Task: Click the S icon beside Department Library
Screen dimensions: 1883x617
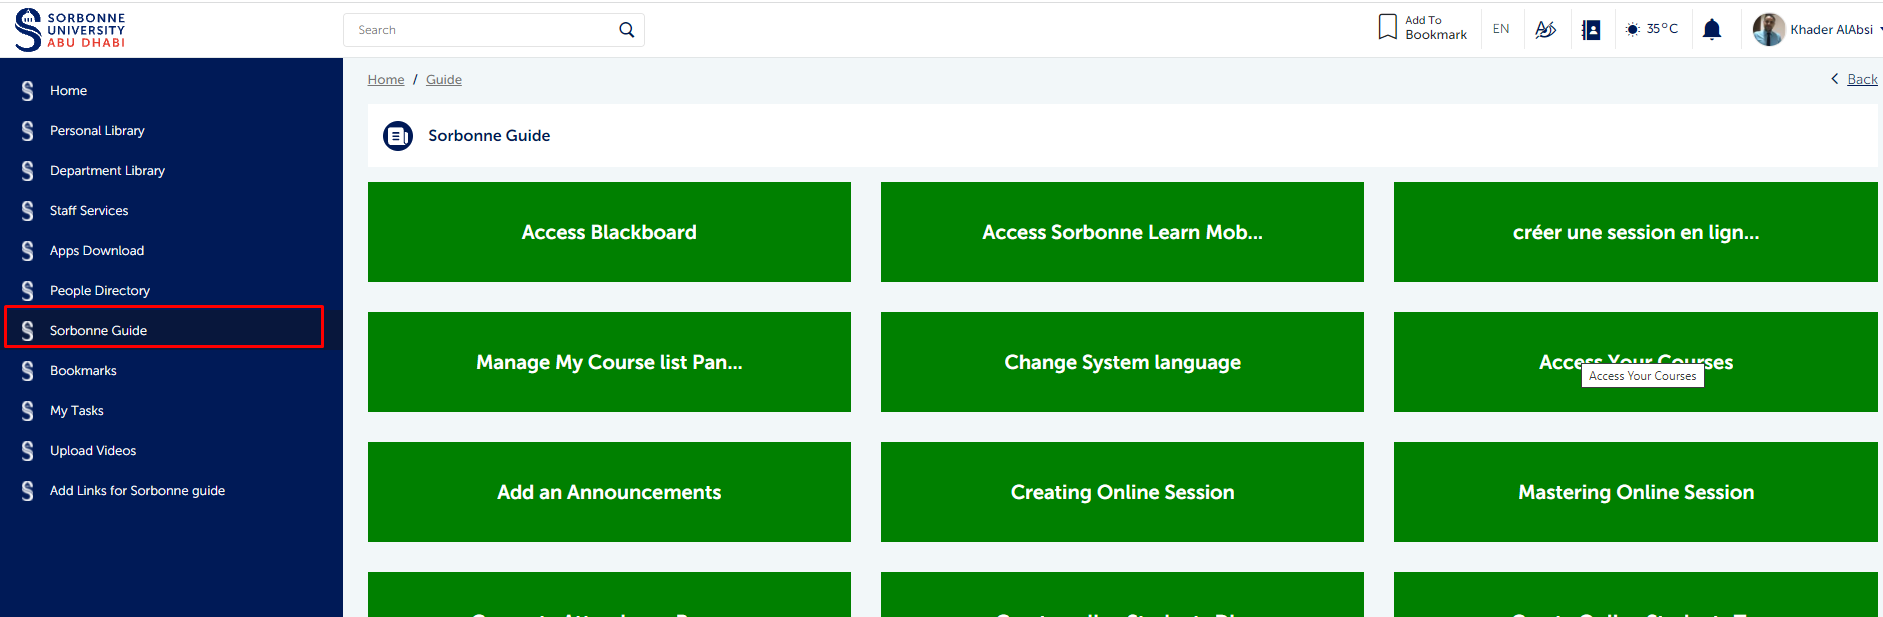Action: (28, 171)
